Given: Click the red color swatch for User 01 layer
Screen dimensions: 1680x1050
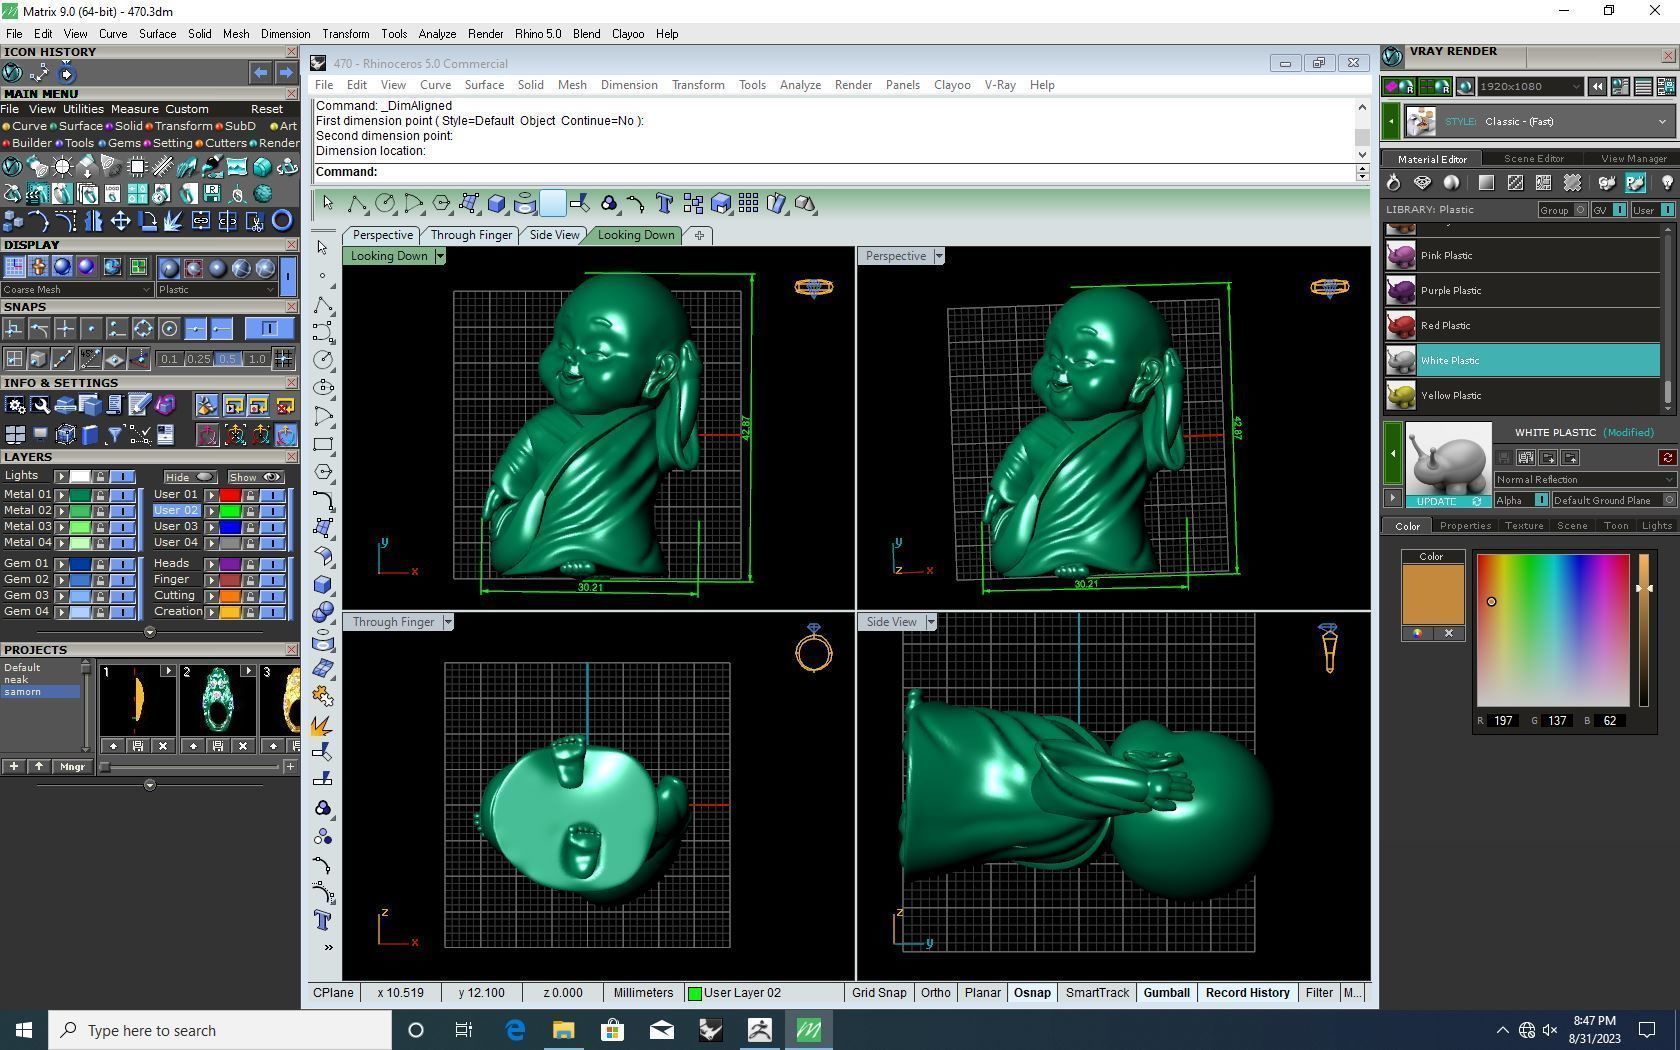Looking at the screenshot, I should pos(230,495).
